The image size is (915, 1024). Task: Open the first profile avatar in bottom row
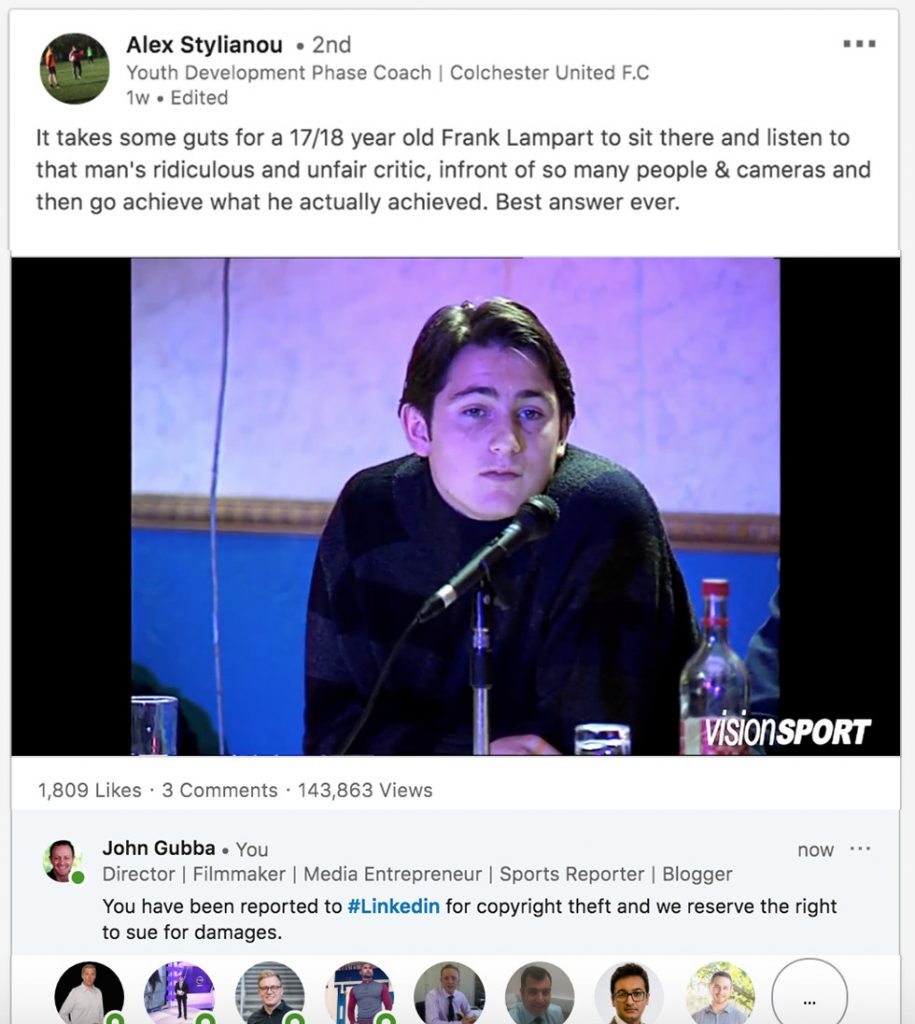click(x=89, y=993)
